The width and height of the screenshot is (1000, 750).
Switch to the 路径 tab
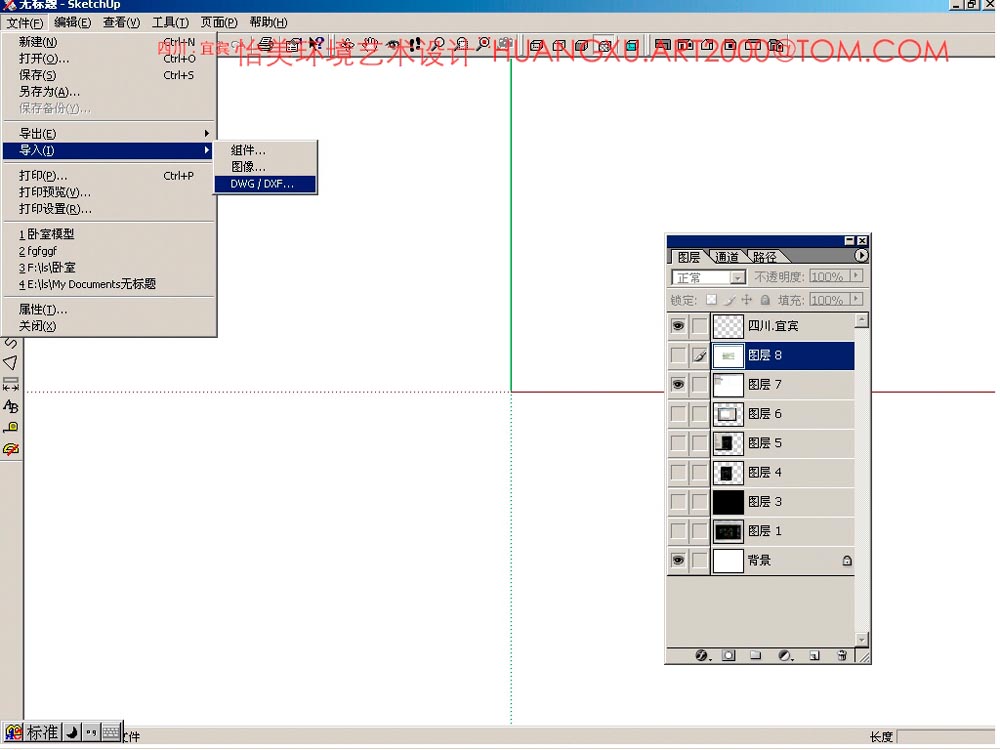[x=764, y=256]
